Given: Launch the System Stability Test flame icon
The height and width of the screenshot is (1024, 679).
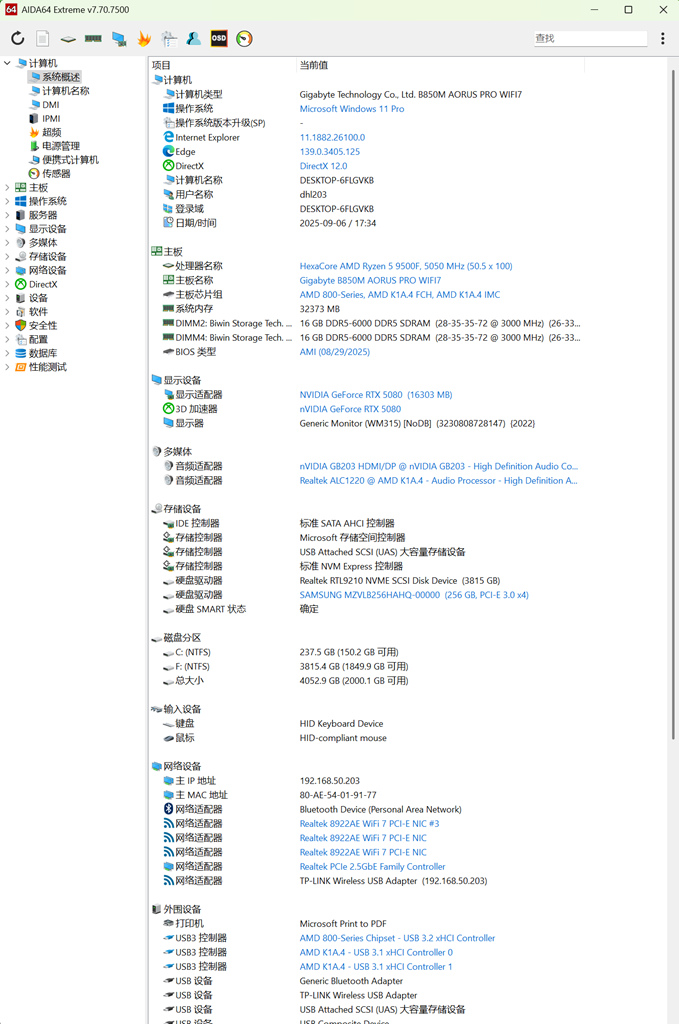Looking at the screenshot, I should [144, 39].
